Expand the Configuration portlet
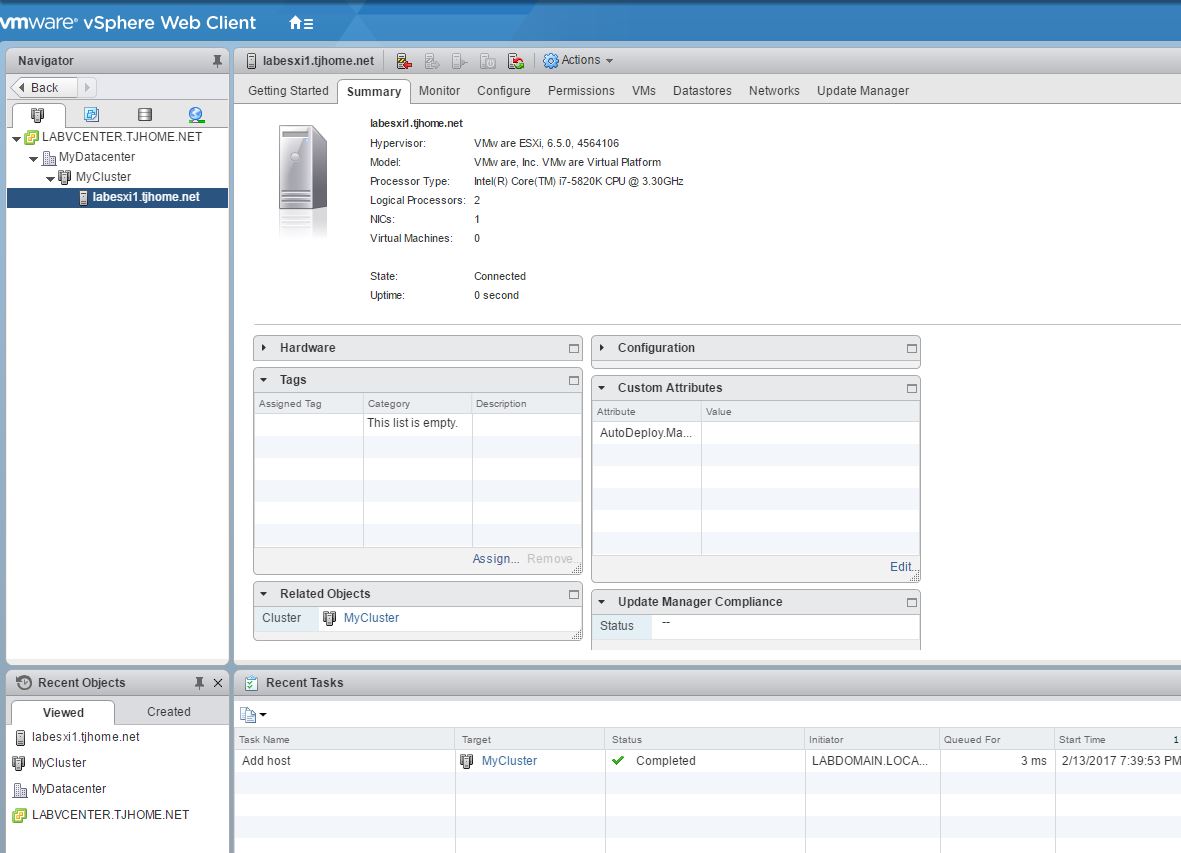 [x=601, y=348]
